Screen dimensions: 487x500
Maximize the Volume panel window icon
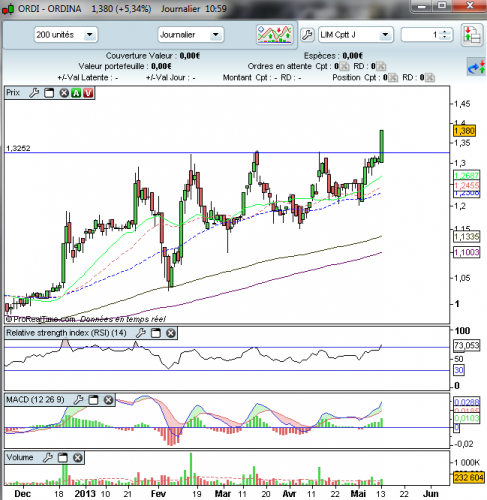pyautogui.click(x=63, y=458)
